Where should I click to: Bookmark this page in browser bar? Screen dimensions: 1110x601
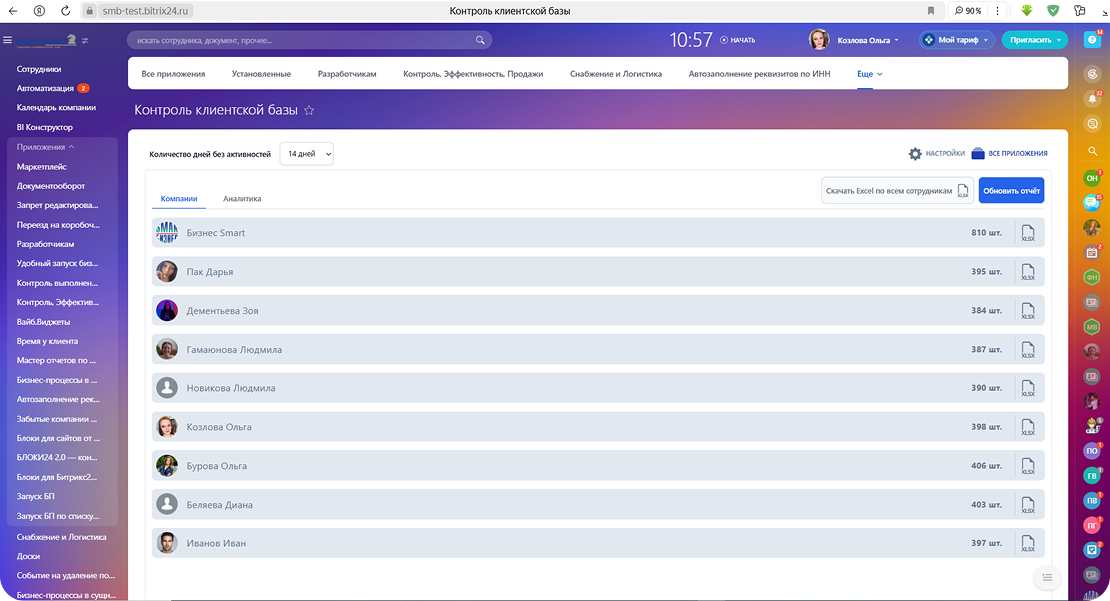point(931,11)
